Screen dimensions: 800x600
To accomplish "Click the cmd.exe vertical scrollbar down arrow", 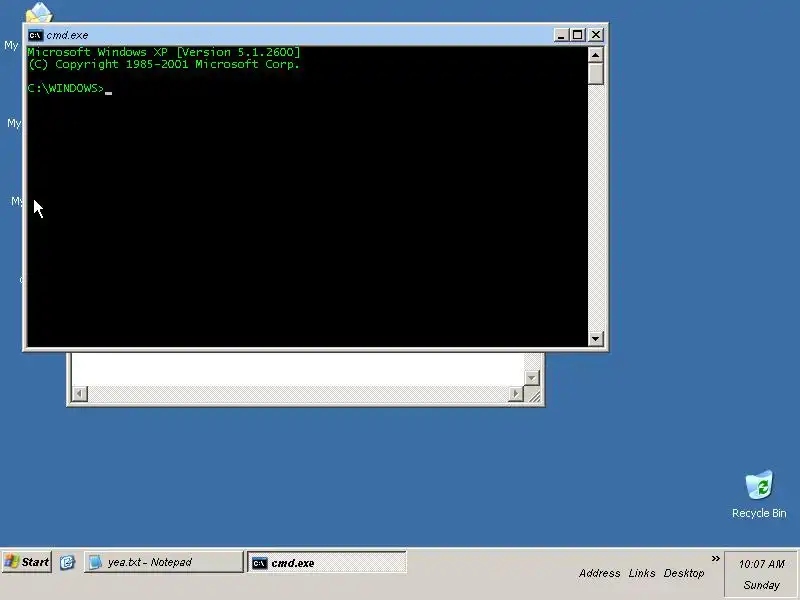I will coord(595,338).
